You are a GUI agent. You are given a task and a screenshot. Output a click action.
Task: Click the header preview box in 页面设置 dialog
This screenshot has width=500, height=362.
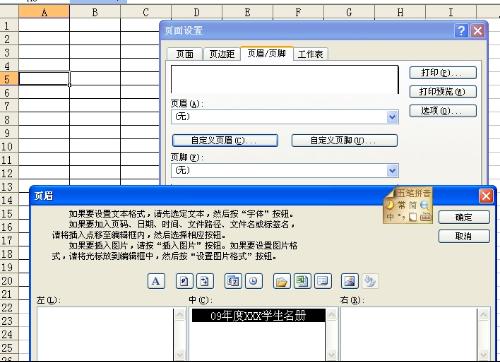285,79
